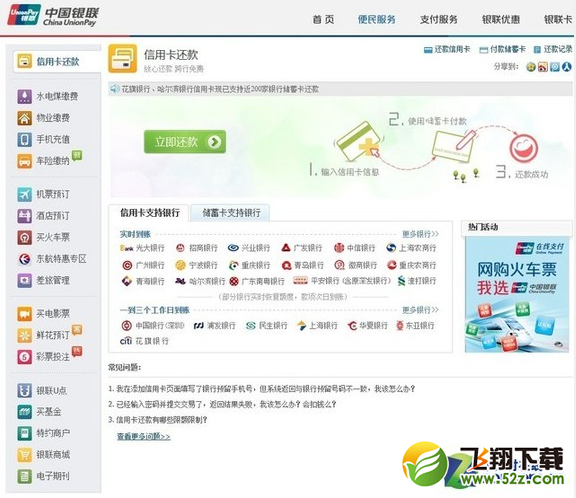Open the 酒店预订 hotel booking icon
Screen dimensions: 576x498
click(25, 216)
